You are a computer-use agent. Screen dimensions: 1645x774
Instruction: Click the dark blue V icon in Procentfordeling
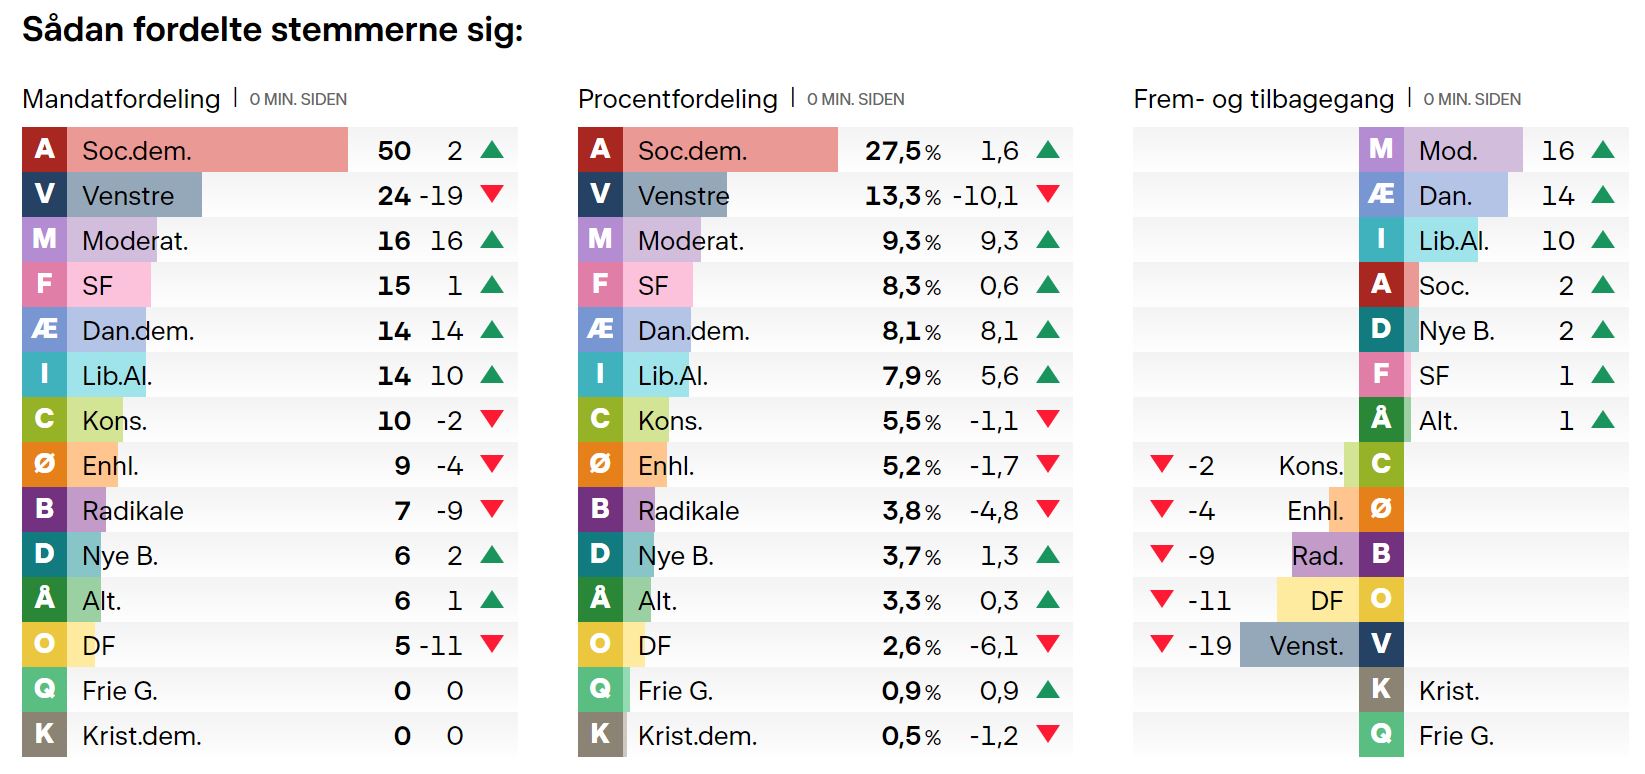[x=600, y=195]
